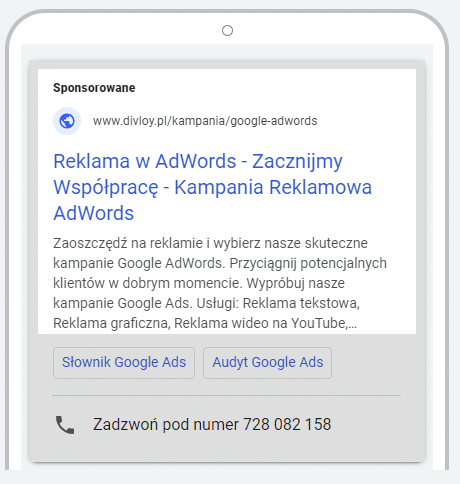Select the 'Audyt Google Ads' sitelink button
This screenshot has width=460, height=484.
268,363
